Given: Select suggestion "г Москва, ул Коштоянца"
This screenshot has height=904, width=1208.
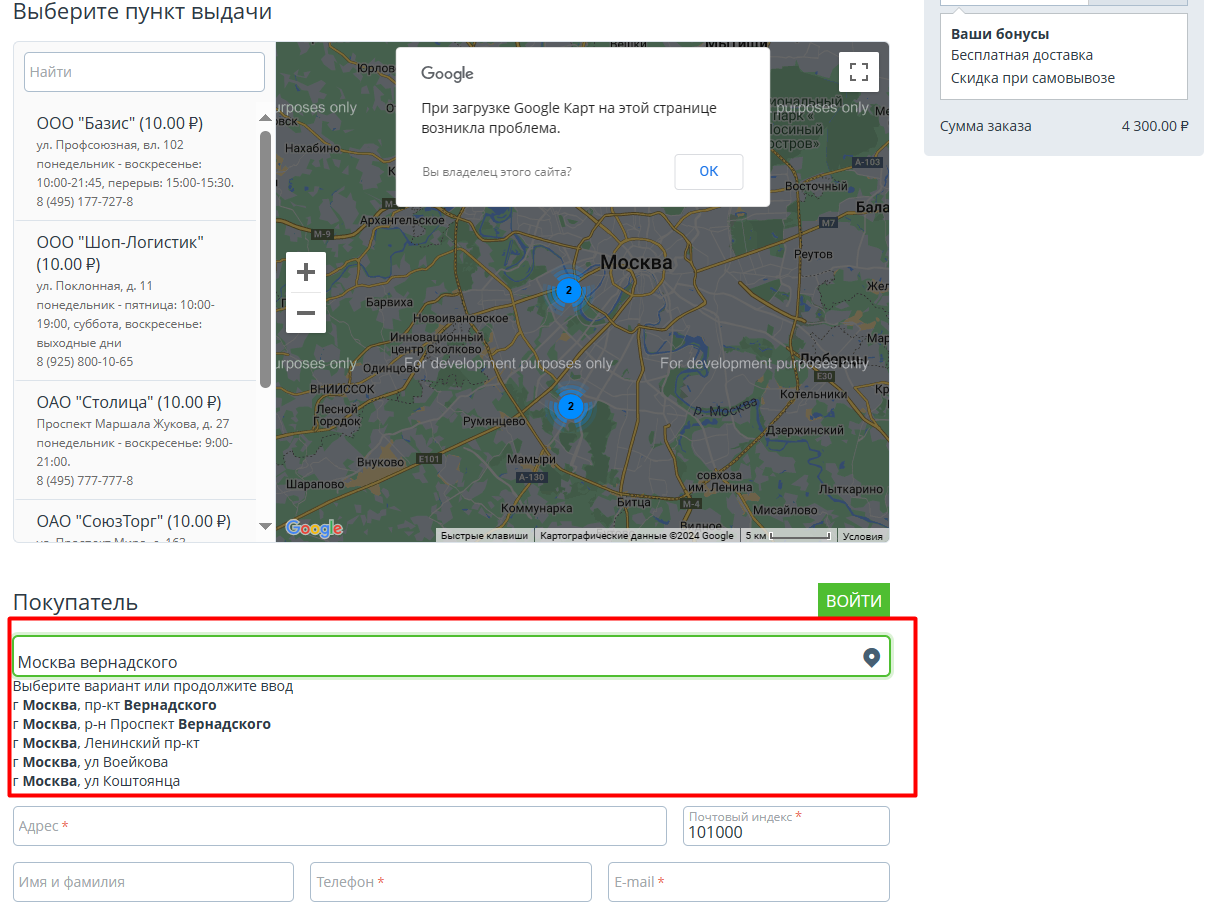Looking at the screenshot, I should (97, 781).
